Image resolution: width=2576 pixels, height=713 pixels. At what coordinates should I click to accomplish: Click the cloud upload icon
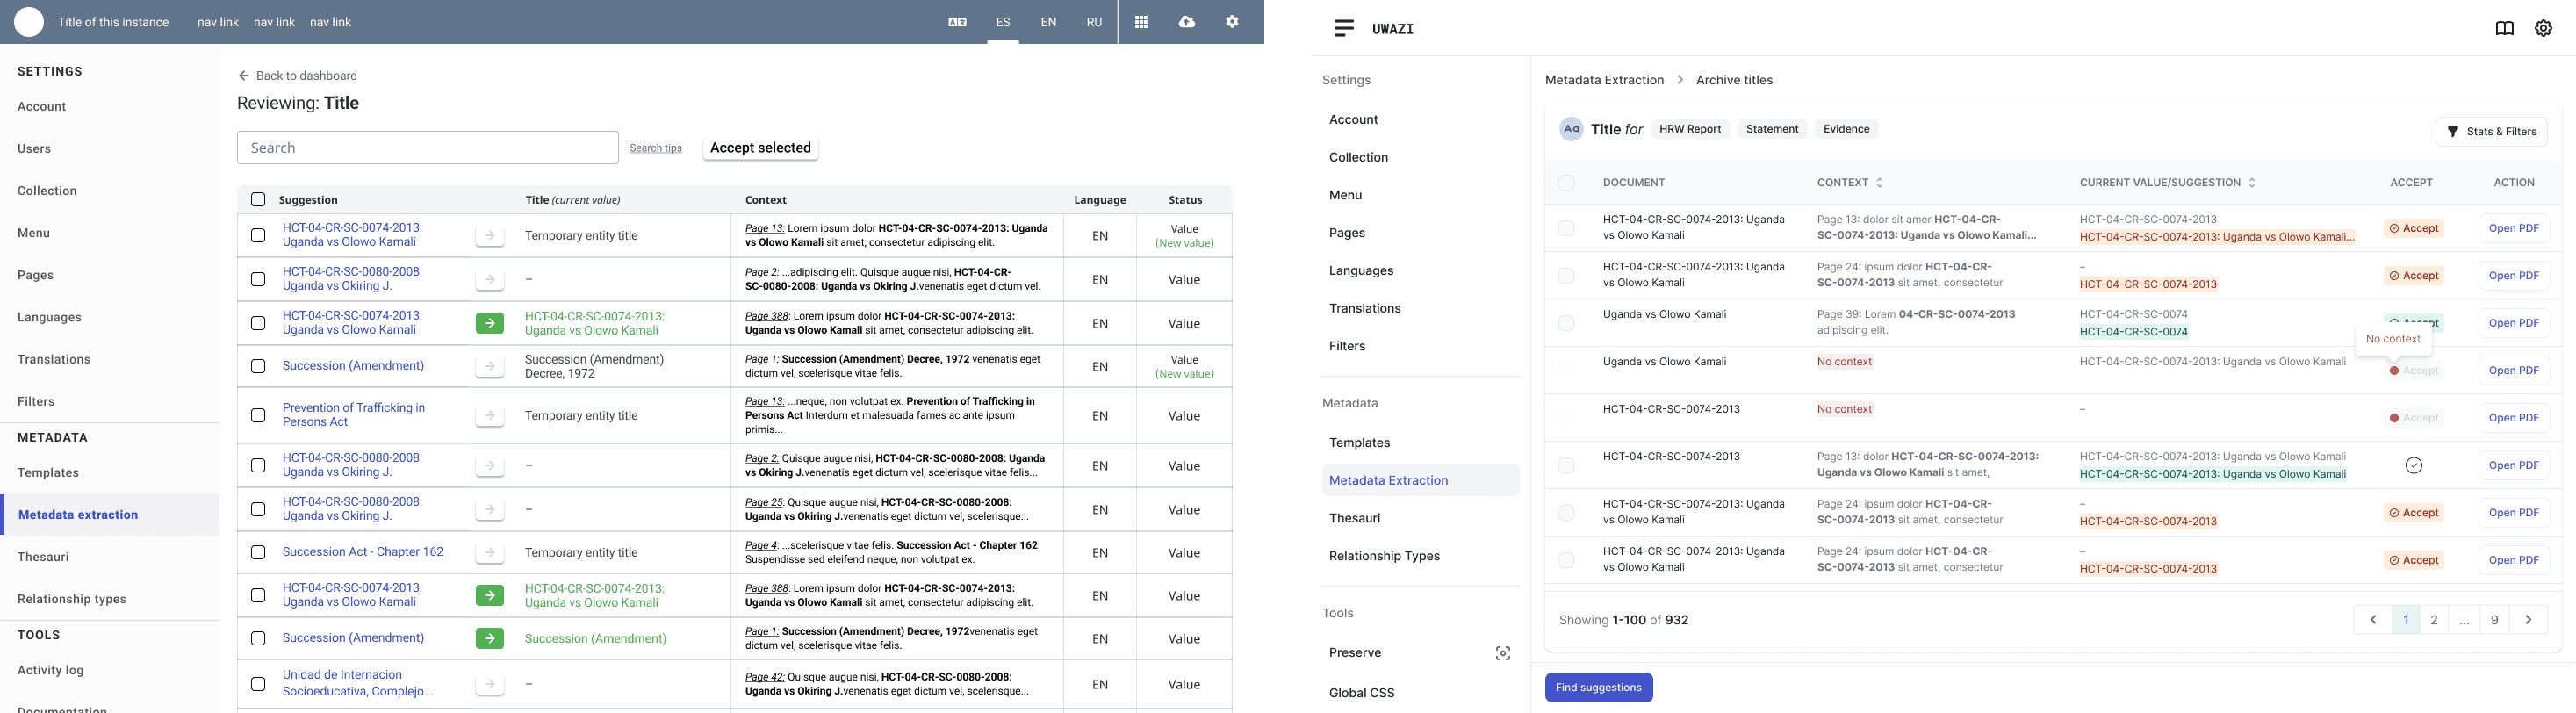coord(1186,22)
